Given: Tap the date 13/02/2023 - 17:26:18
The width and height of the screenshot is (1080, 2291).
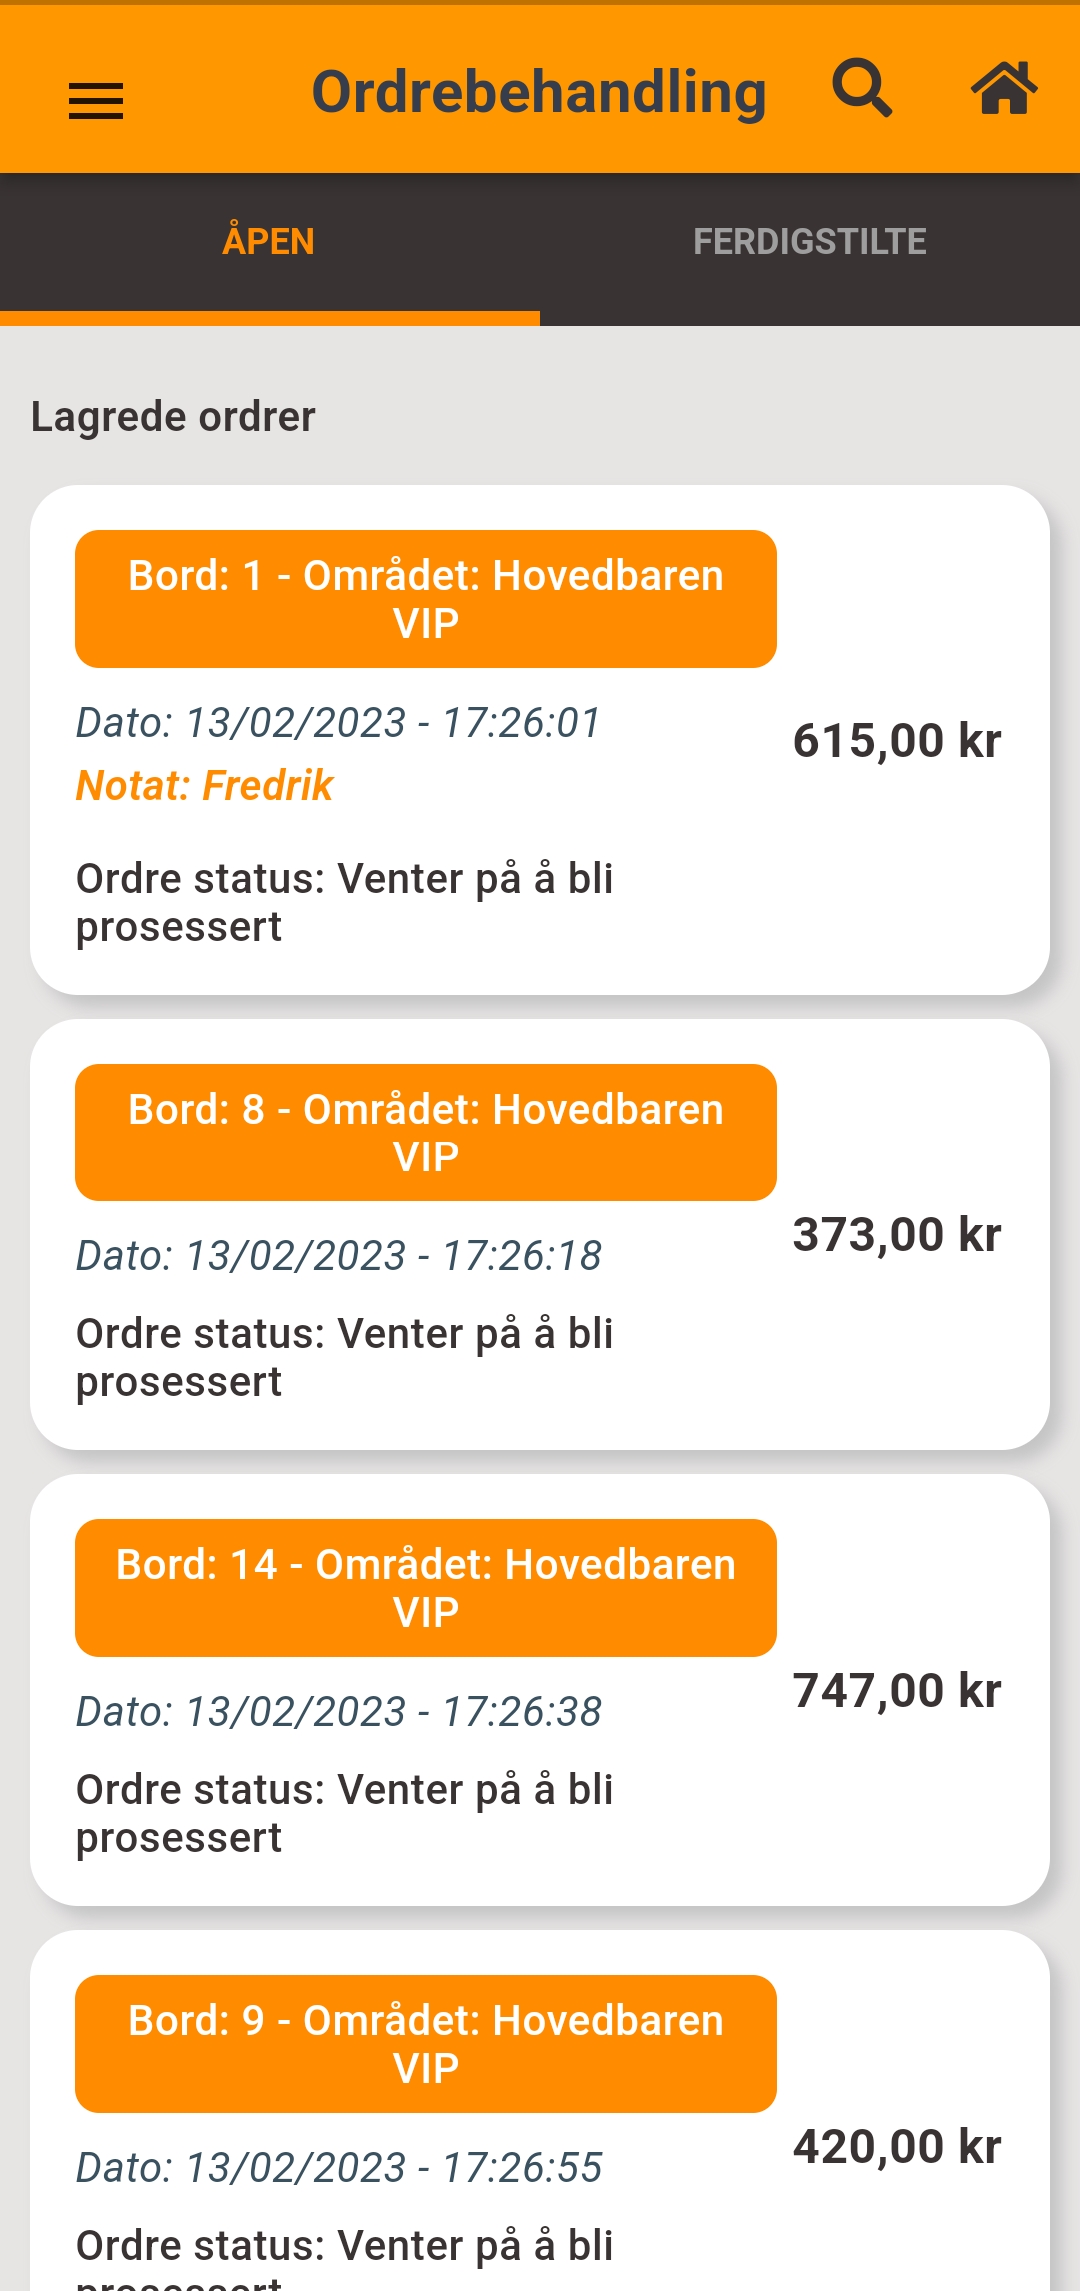Looking at the screenshot, I should pyautogui.click(x=339, y=1256).
